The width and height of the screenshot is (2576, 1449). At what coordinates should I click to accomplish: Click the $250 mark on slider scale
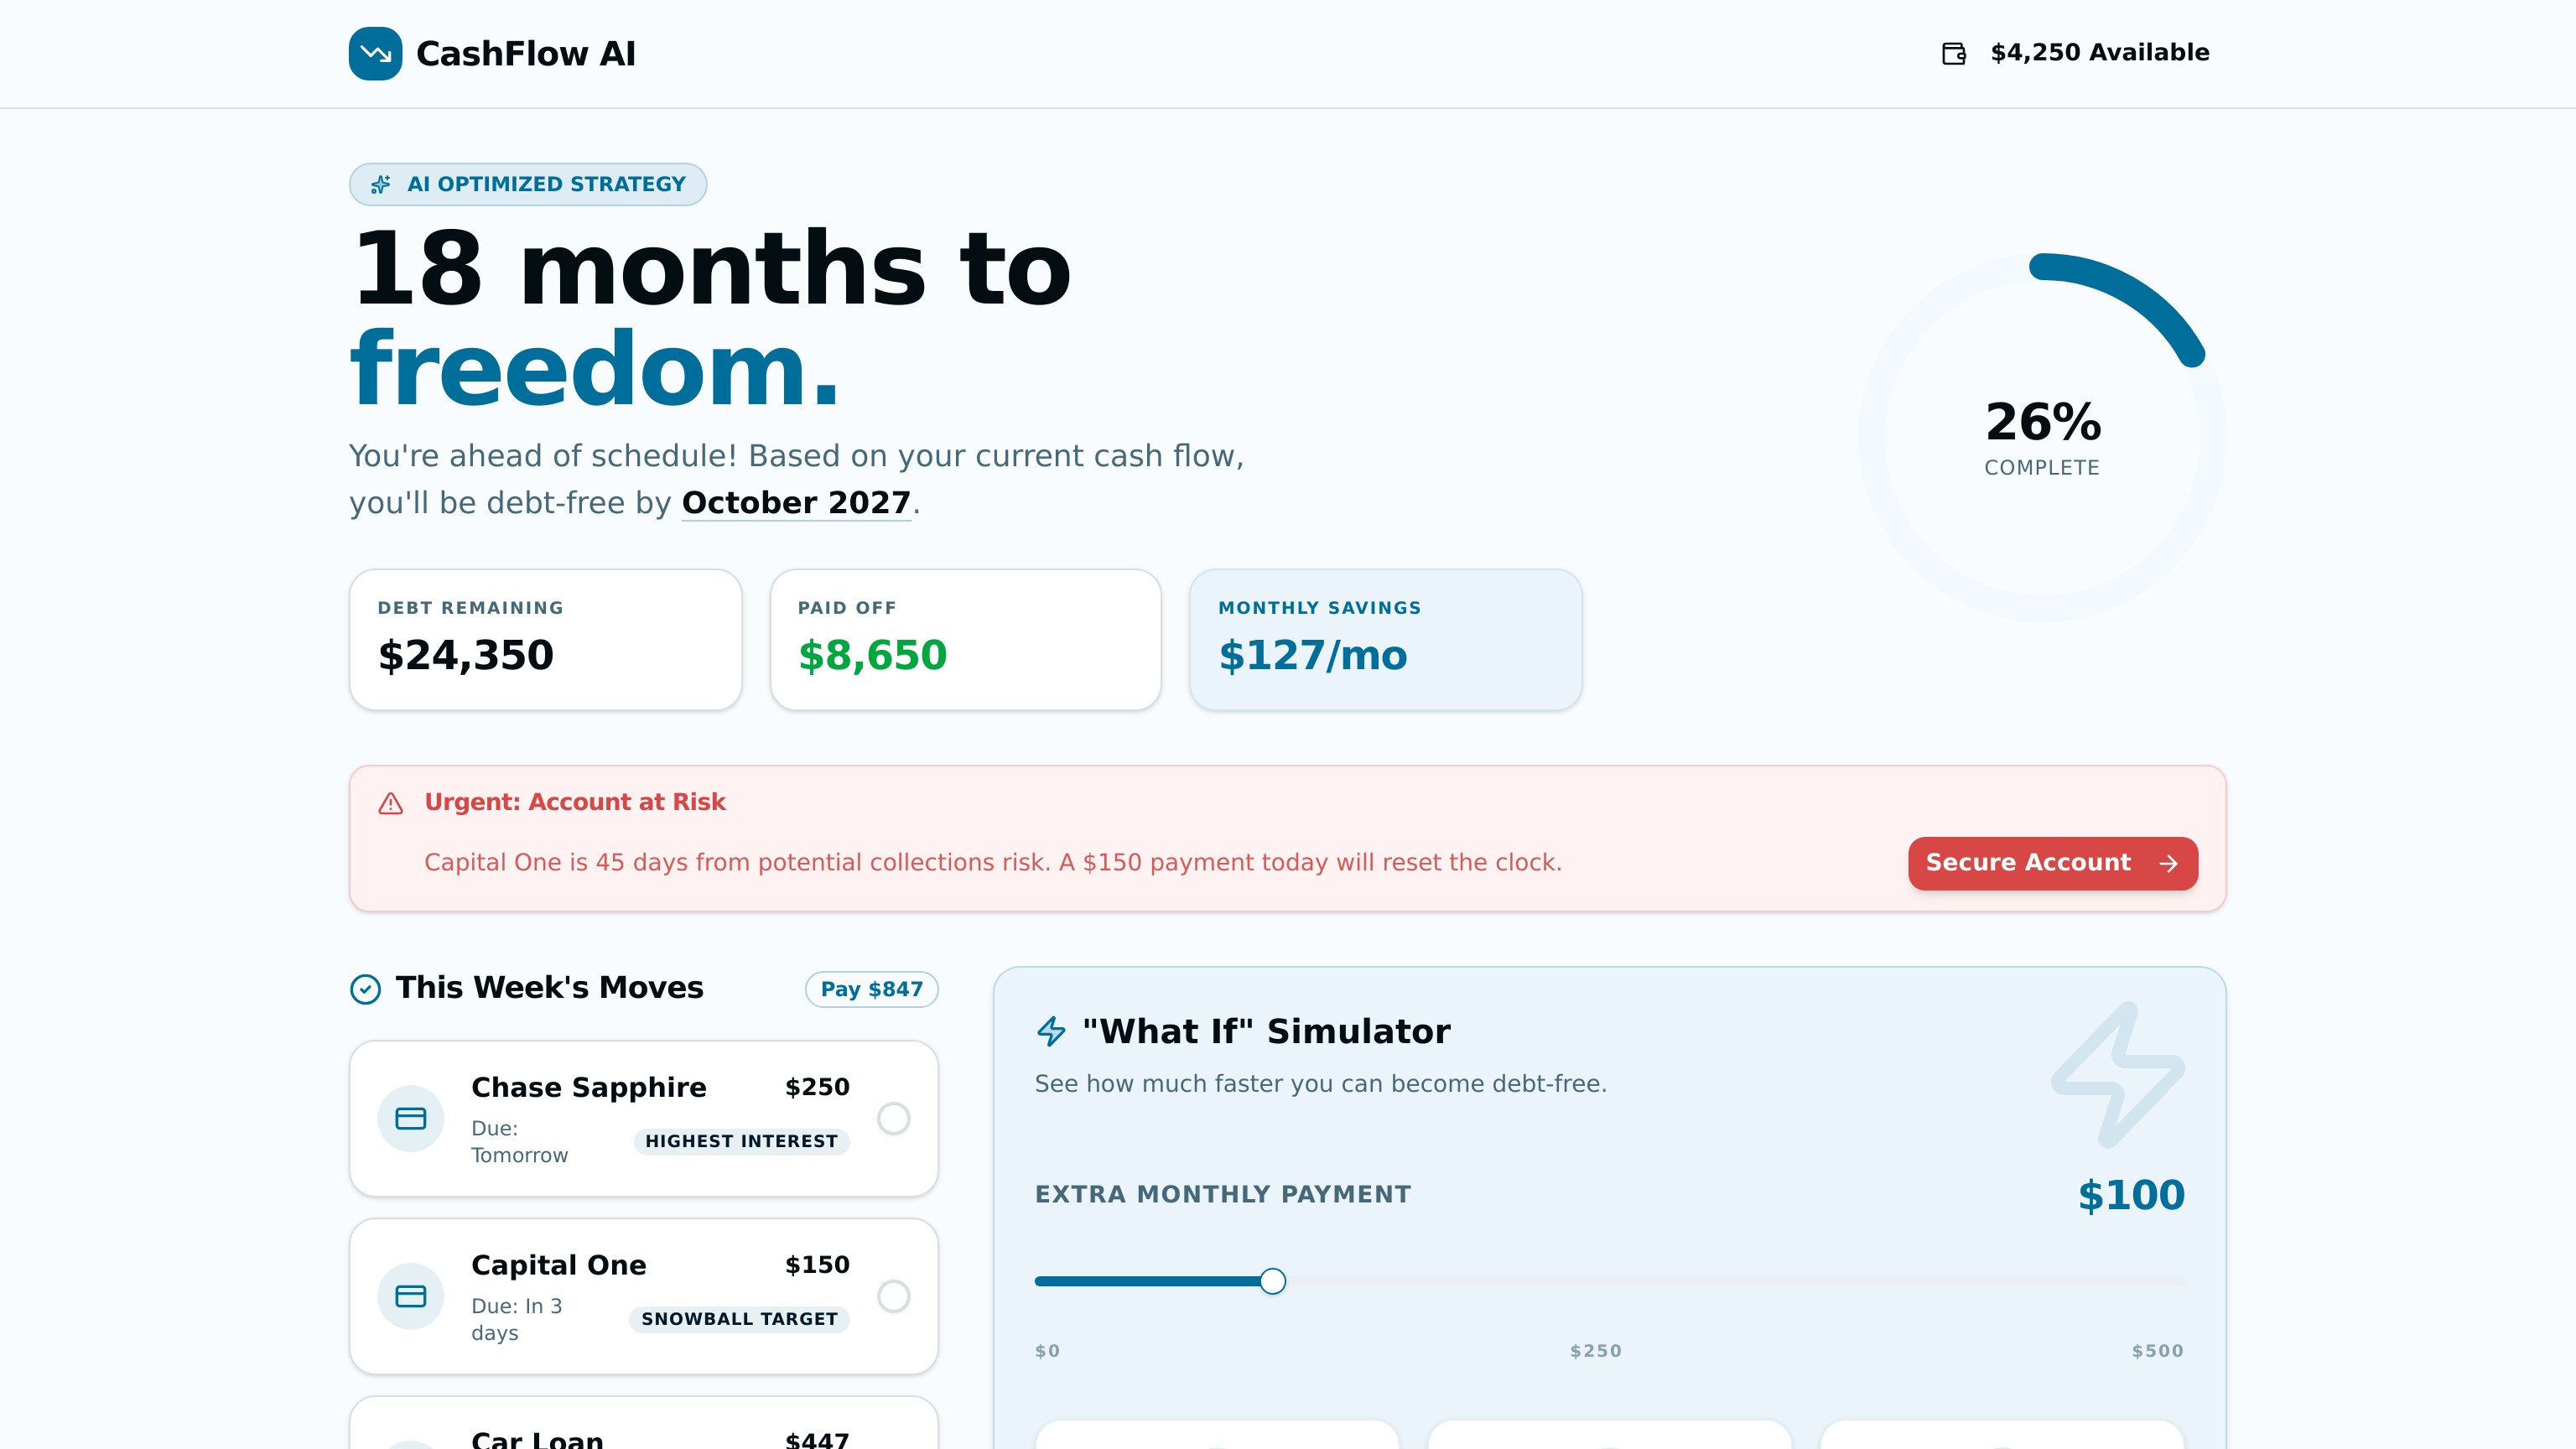pyautogui.click(x=1595, y=1351)
